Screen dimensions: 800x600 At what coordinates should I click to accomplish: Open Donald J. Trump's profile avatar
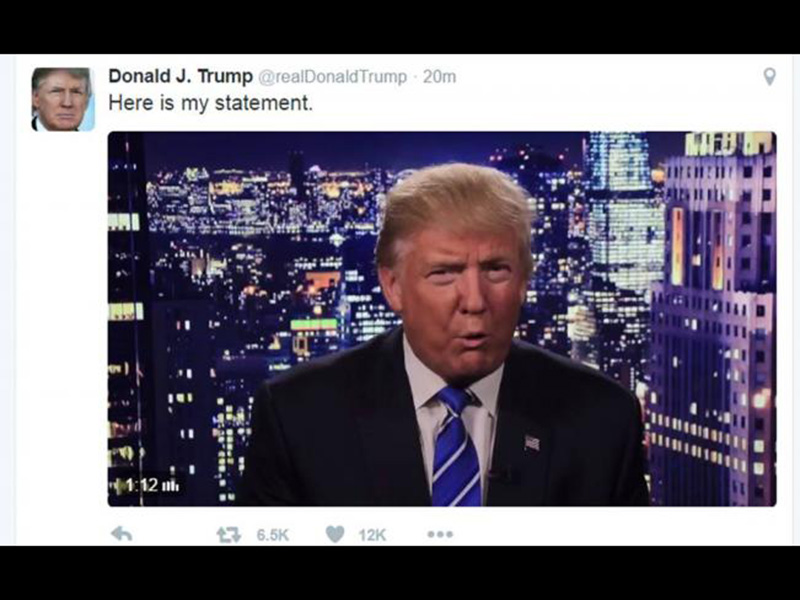coord(63,99)
